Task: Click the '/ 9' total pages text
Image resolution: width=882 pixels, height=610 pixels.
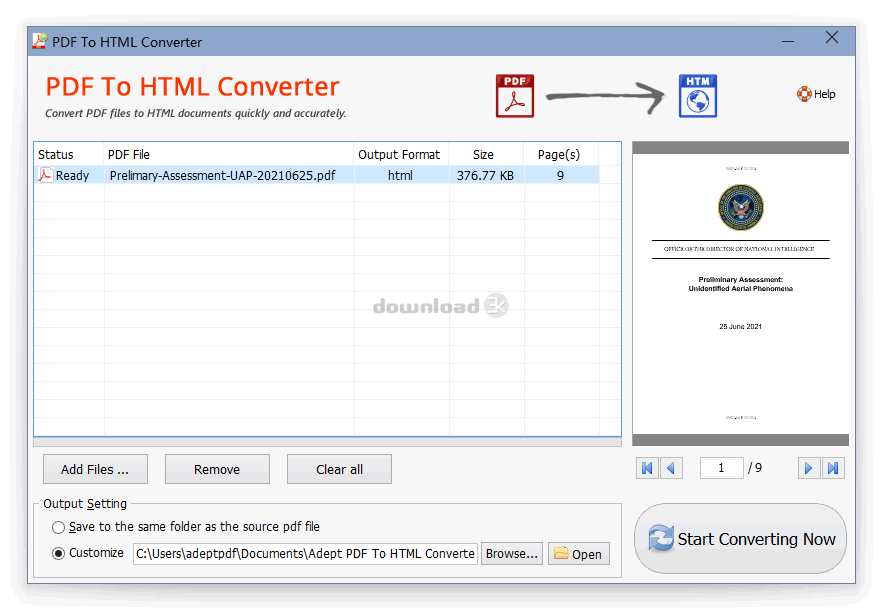Action: [x=755, y=468]
